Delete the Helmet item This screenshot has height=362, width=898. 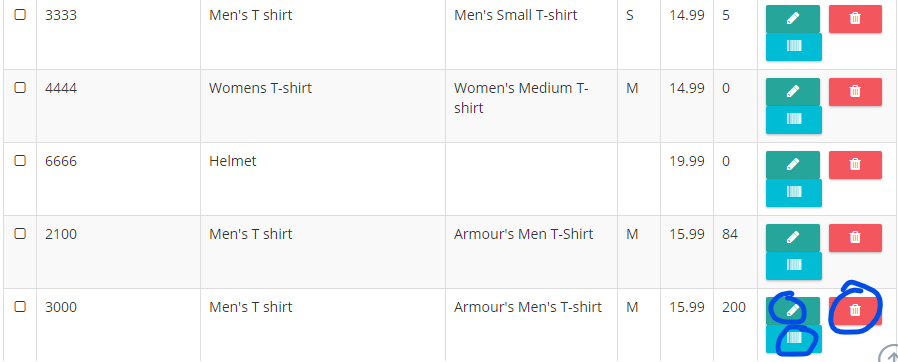[855, 165]
